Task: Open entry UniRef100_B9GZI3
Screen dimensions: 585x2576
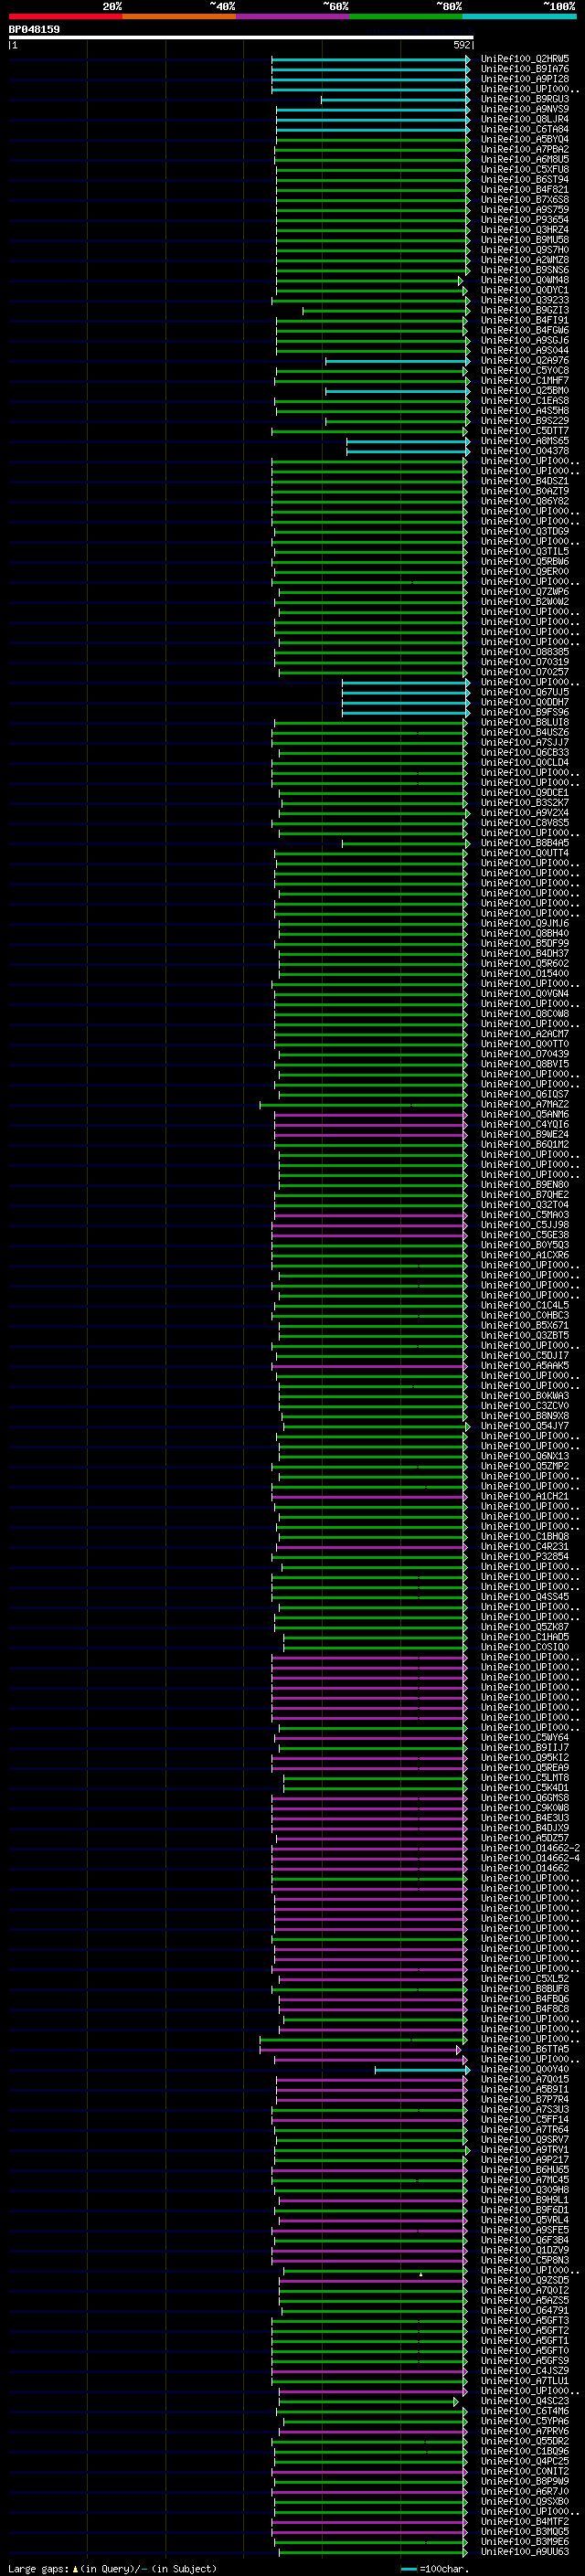Action: 525,310
